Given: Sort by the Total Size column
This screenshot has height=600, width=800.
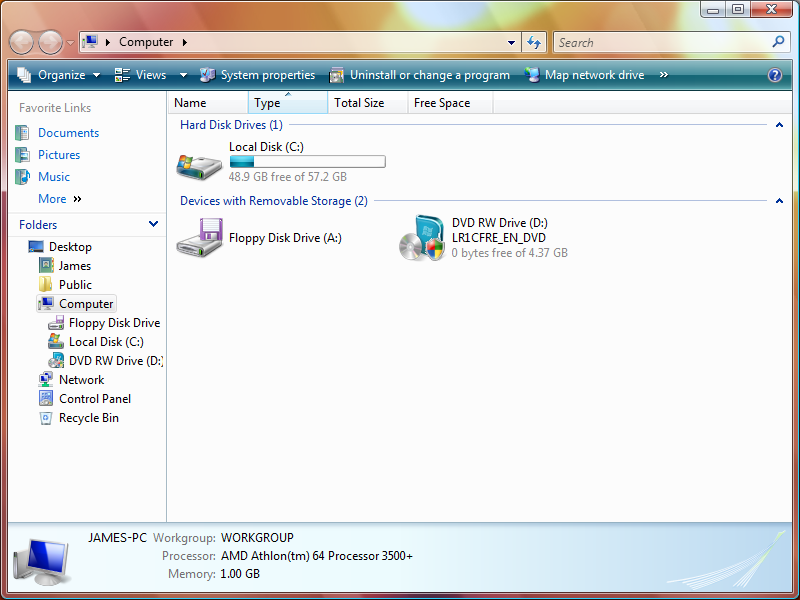Looking at the screenshot, I should pyautogui.click(x=368, y=103).
